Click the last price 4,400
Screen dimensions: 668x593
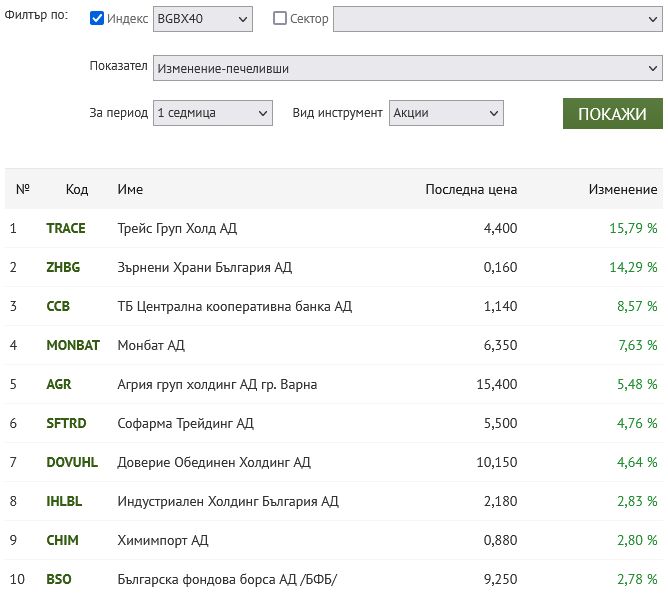pyautogui.click(x=500, y=228)
